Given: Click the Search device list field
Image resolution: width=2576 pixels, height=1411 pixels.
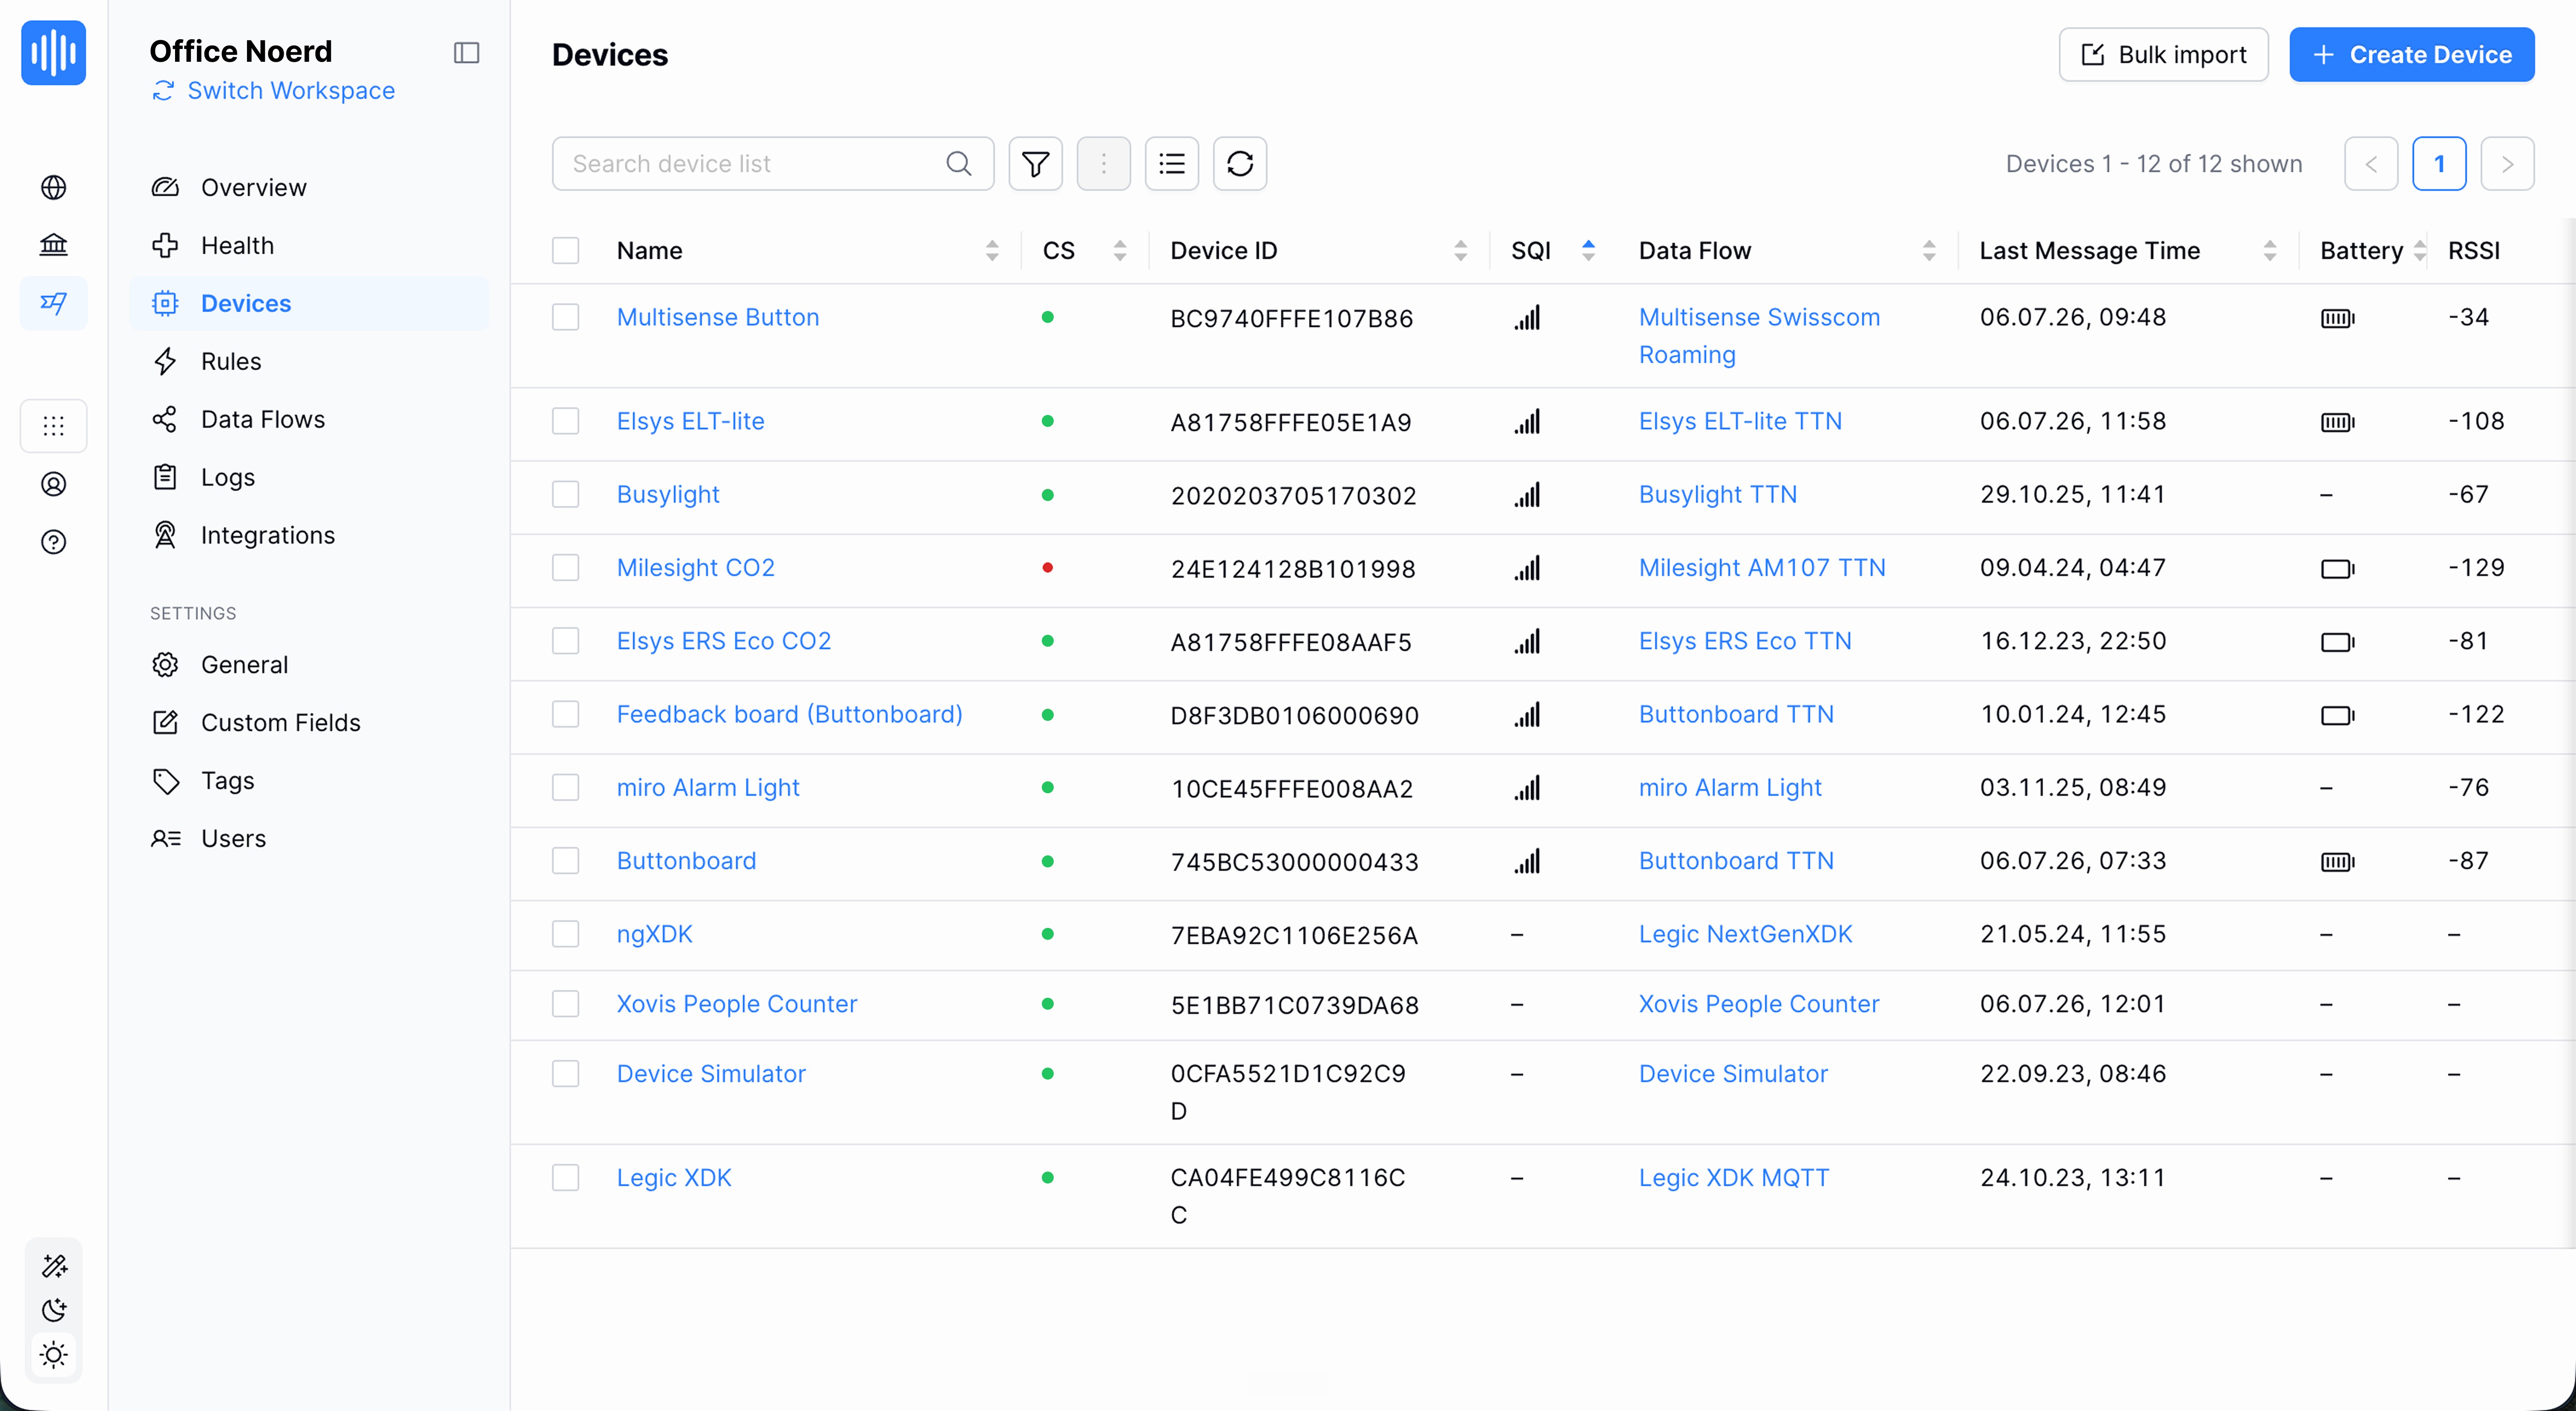Looking at the screenshot, I should (x=772, y=163).
